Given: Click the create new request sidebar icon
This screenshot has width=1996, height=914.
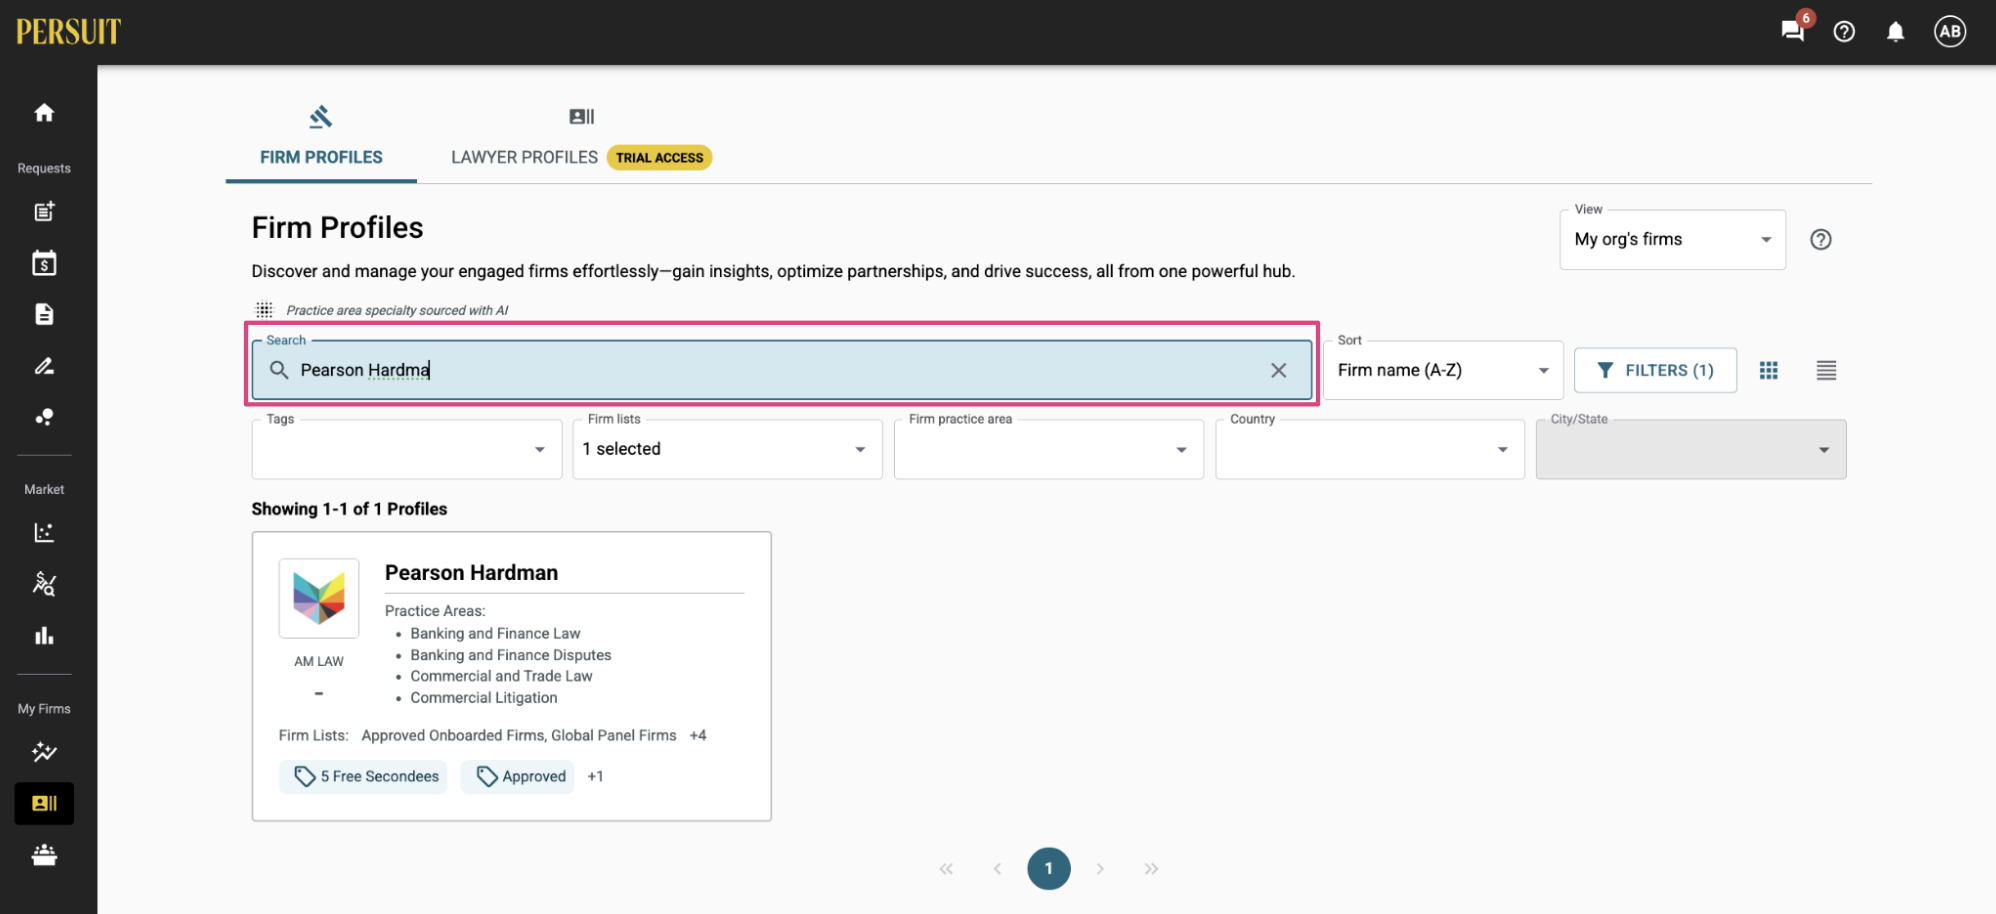Looking at the screenshot, I should [44, 211].
